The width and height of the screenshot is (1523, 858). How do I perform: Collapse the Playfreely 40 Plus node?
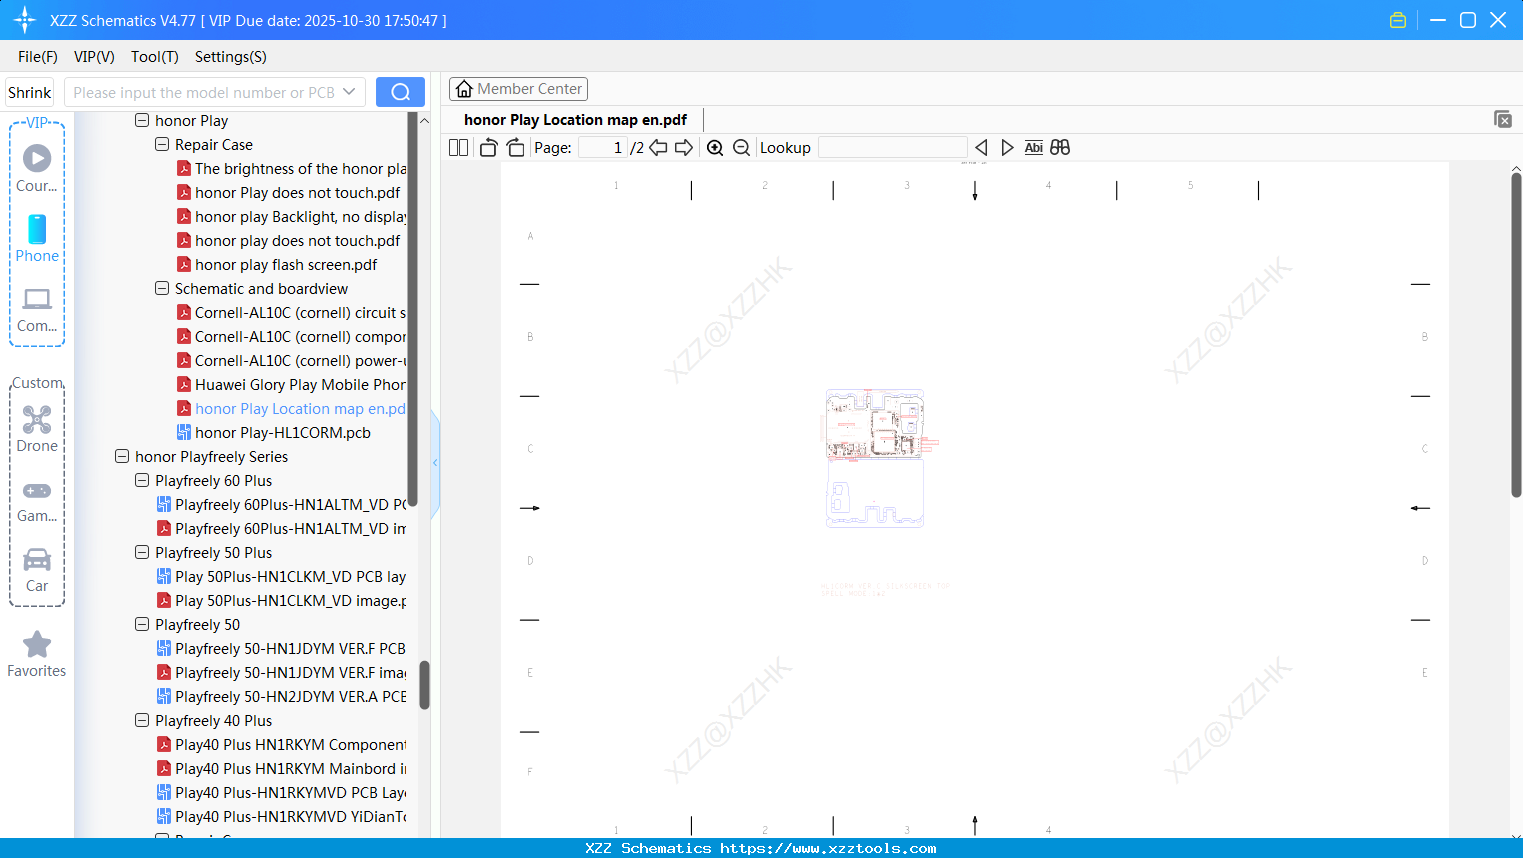pyautogui.click(x=142, y=720)
